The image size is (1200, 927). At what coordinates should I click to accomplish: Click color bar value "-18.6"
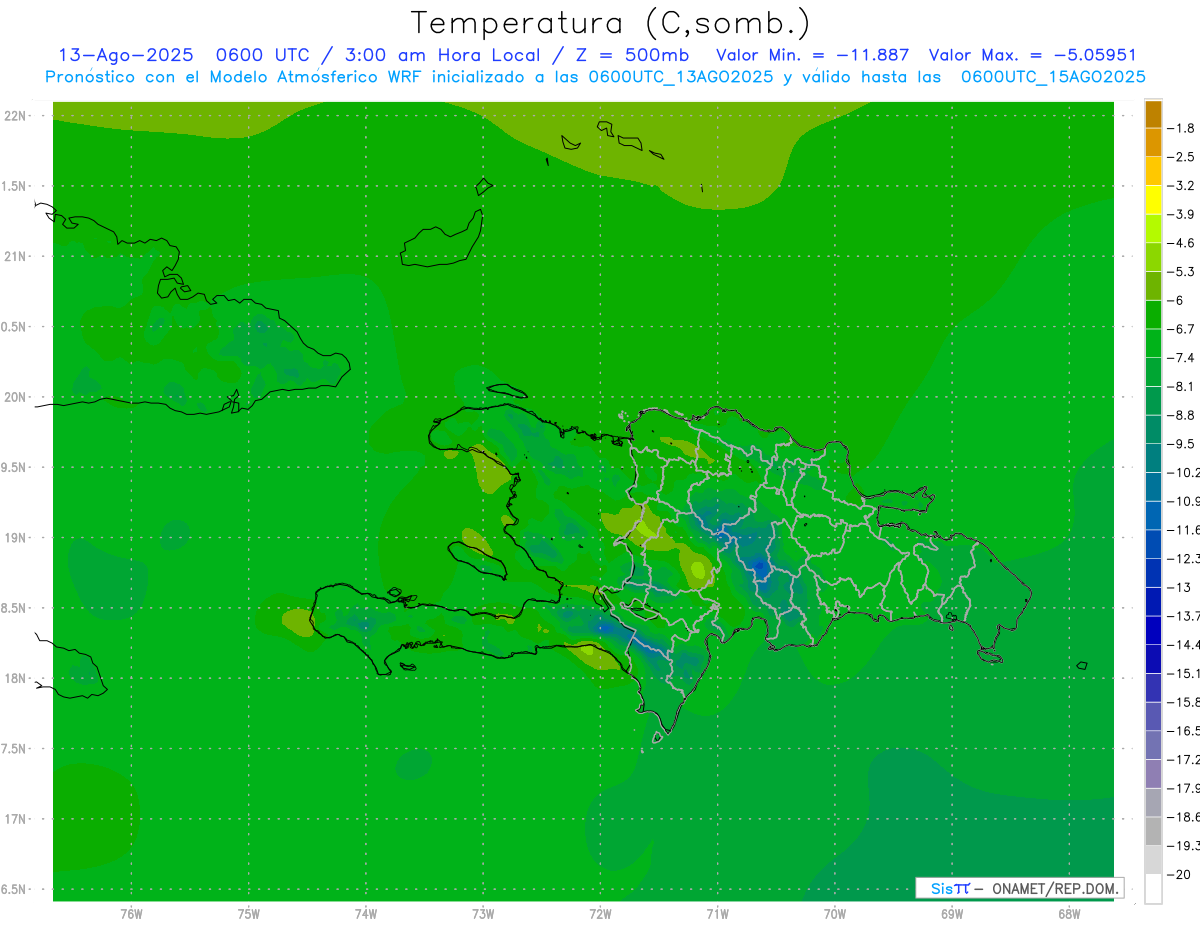[1184, 817]
